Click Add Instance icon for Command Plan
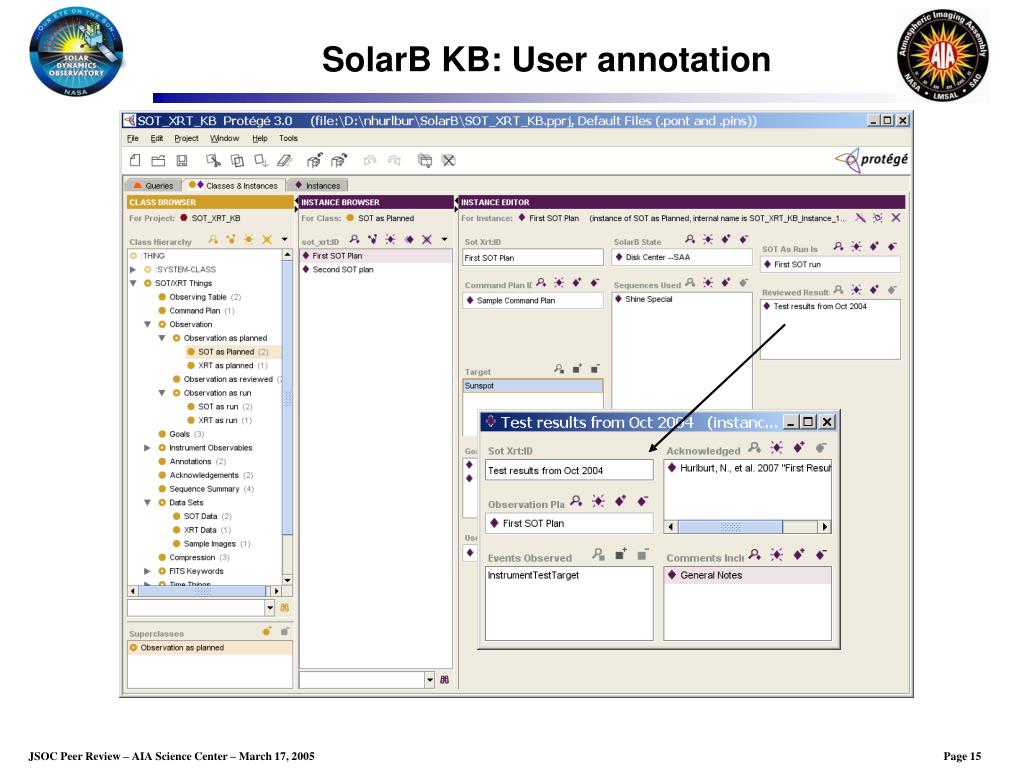Image resolution: width=1024 pixels, height=768 pixels. point(577,283)
